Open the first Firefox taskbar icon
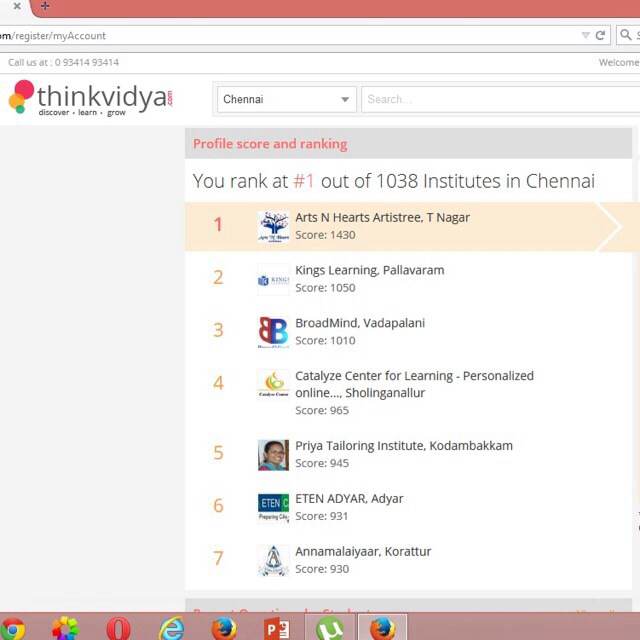The height and width of the screenshot is (640, 640). pos(224,629)
